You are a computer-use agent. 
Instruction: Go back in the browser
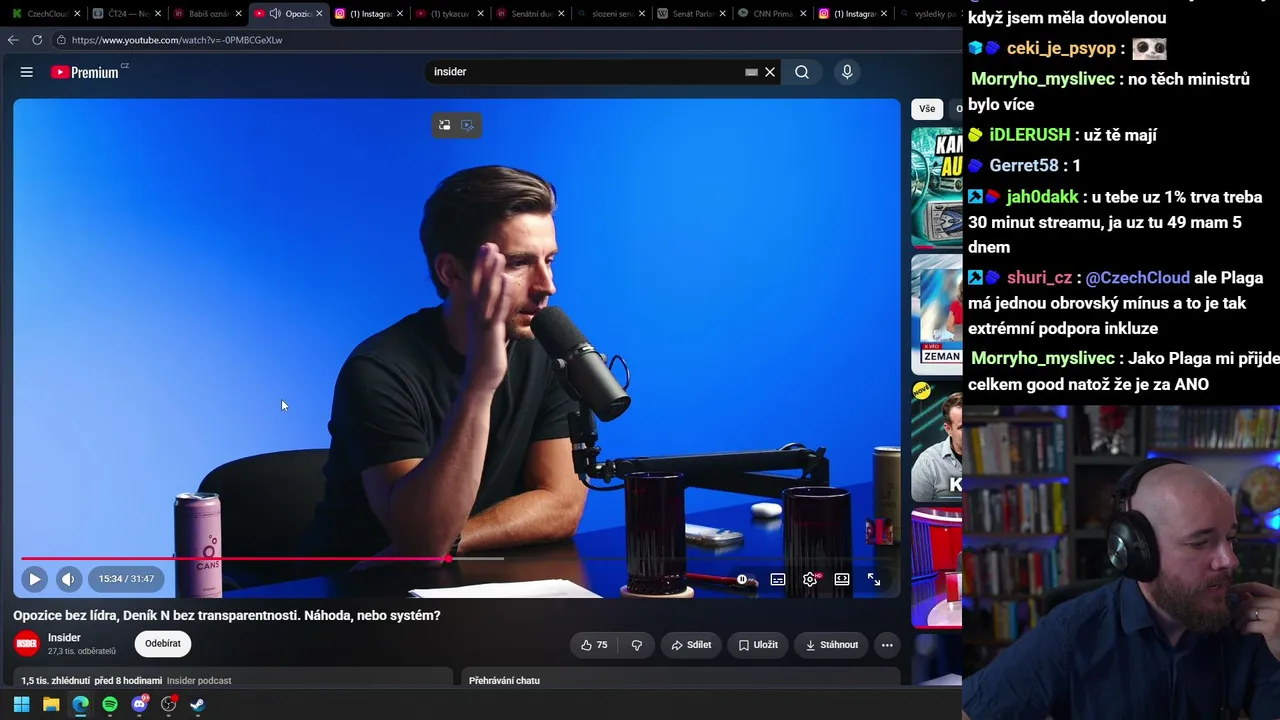pyautogui.click(x=13, y=40)
